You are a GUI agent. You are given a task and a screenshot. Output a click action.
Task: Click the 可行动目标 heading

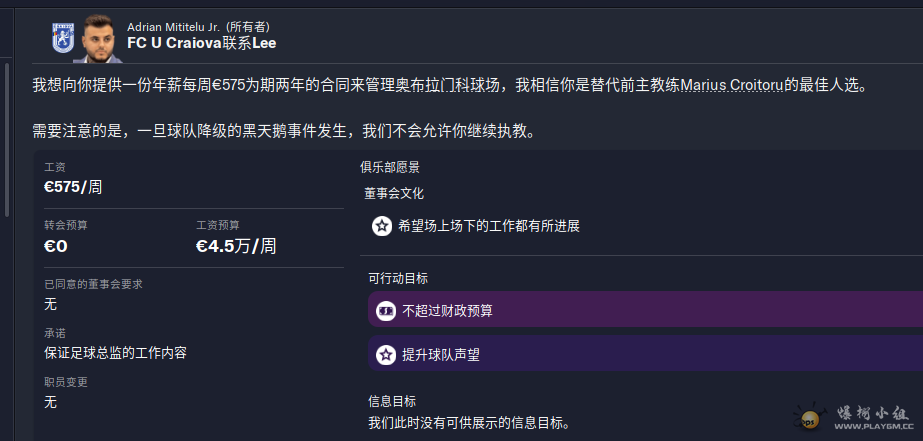coord(397,278)
